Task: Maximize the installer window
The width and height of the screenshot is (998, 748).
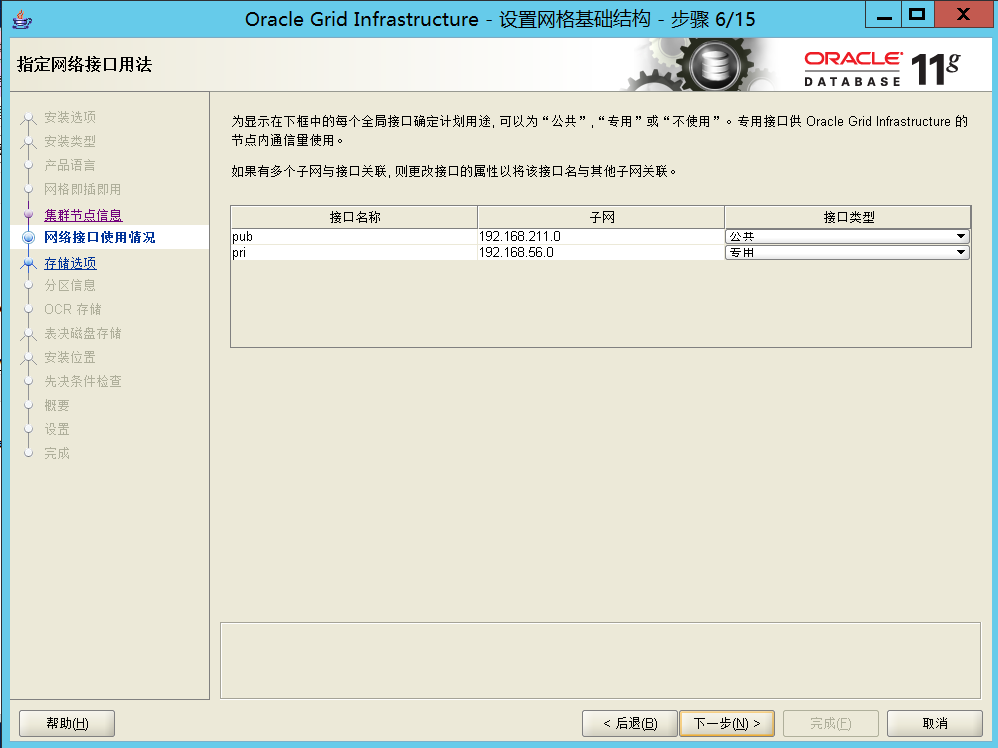Action: (917, 15)
